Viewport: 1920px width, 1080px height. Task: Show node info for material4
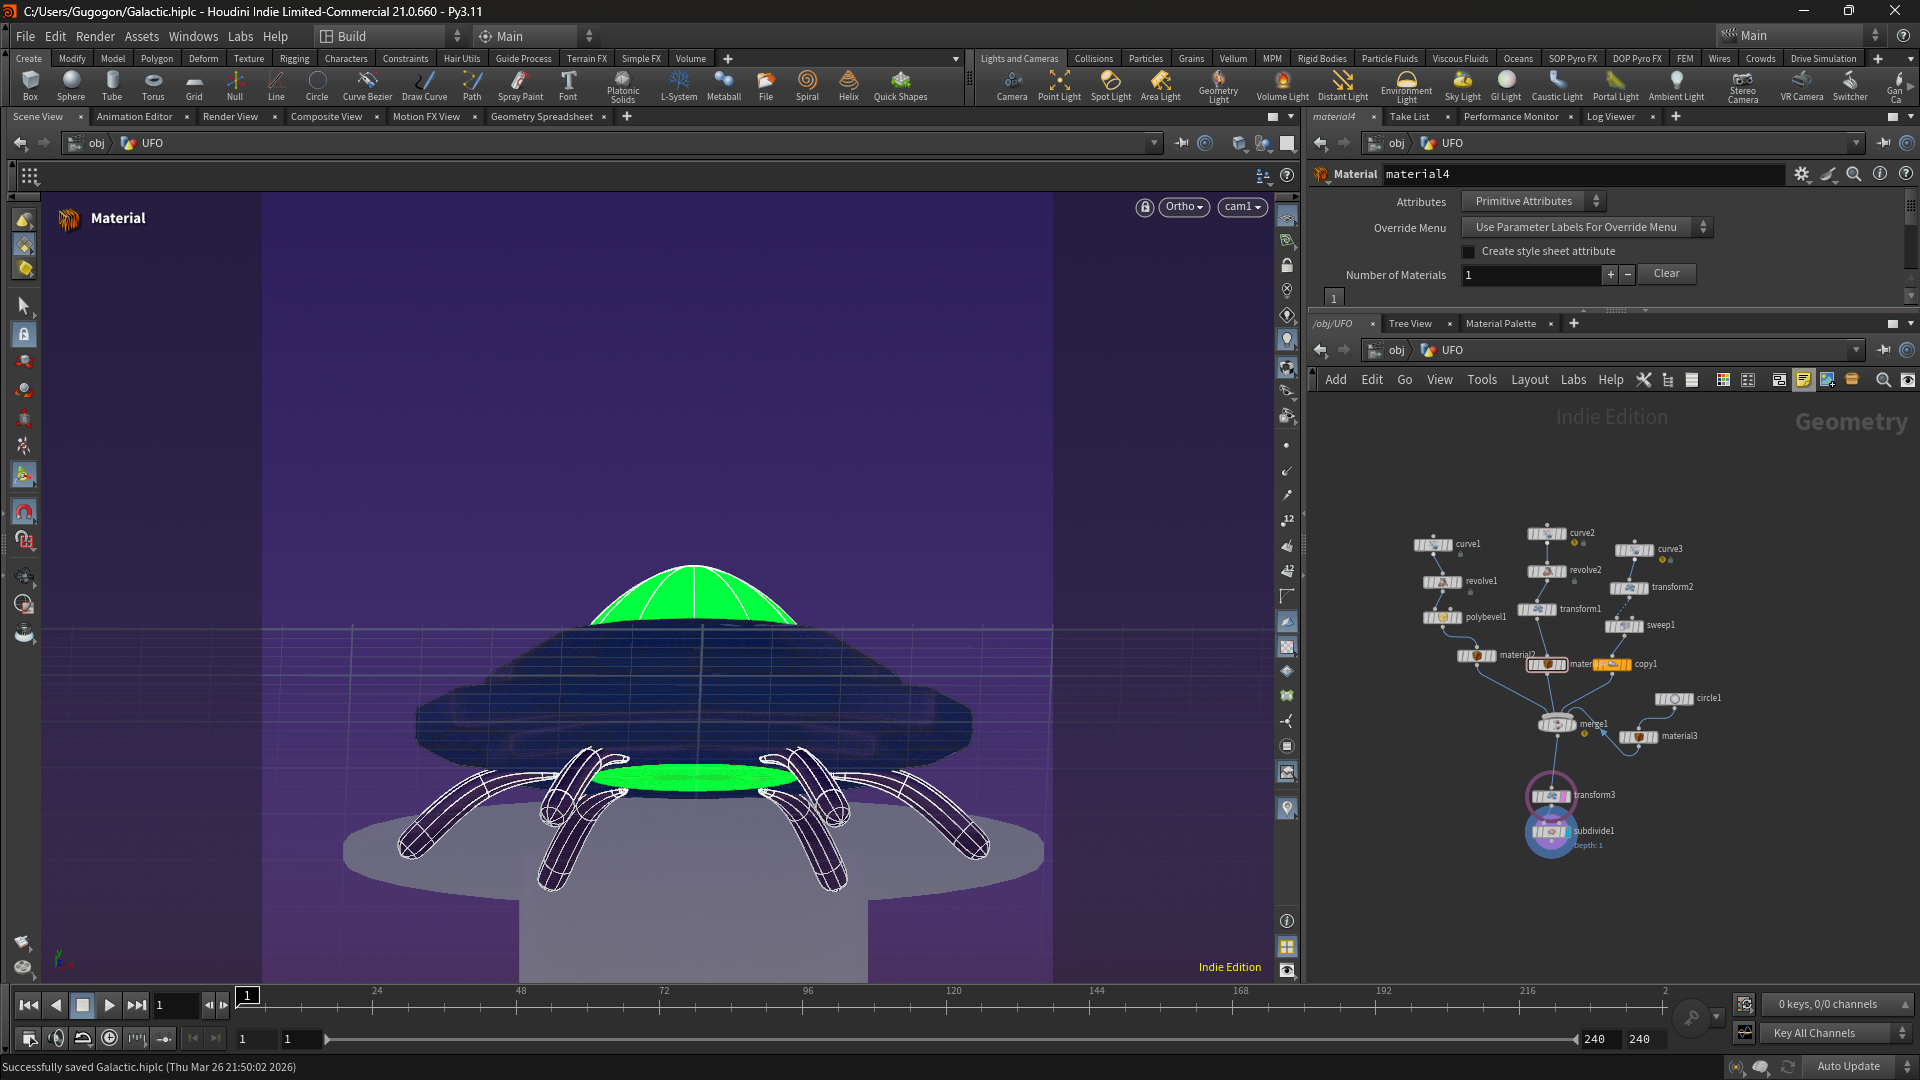coord(1880,174)
